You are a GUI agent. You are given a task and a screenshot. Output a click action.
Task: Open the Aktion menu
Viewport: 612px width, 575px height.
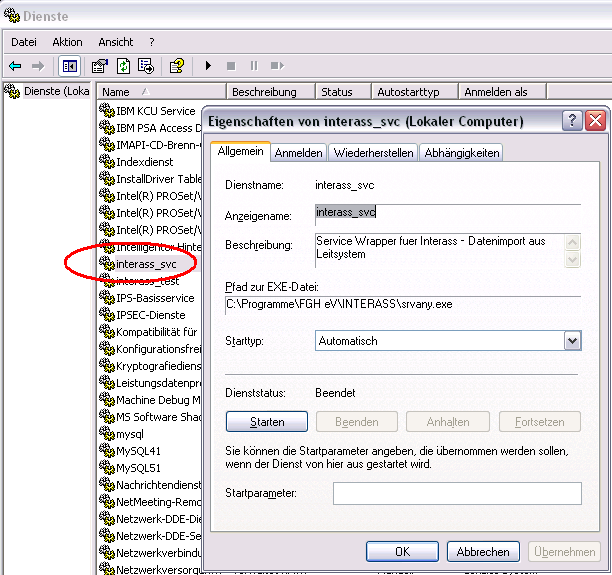pyautogui.click(x=68, y=42)
